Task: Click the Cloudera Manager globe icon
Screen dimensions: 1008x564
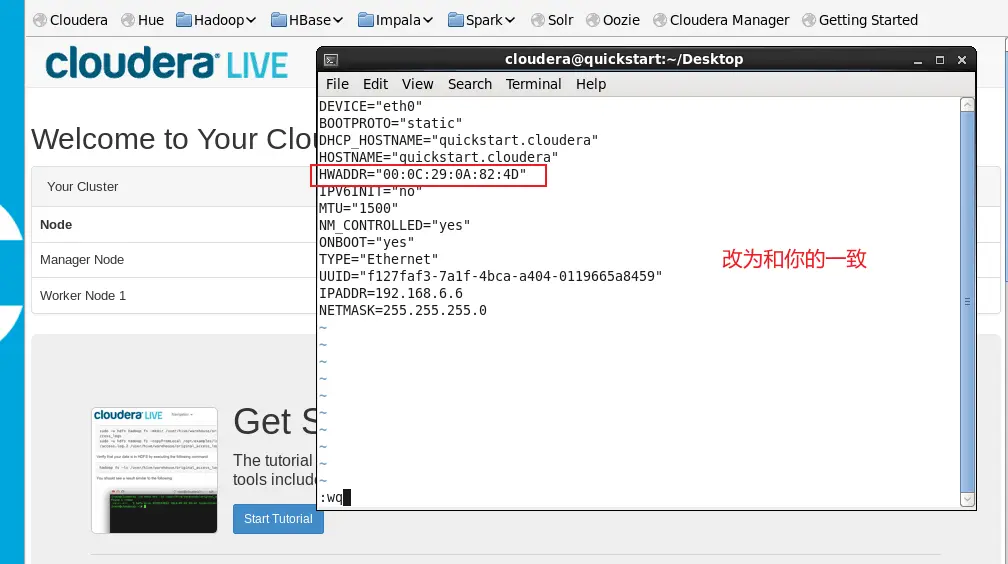Action: 660,21
